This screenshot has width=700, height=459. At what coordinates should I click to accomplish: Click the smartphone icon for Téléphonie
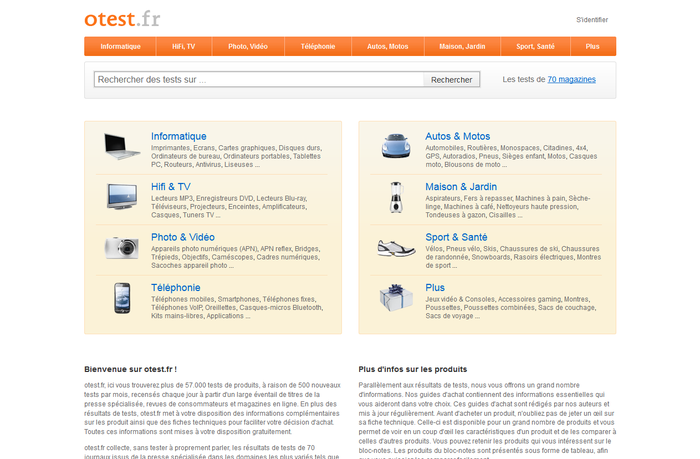[122, 298]
